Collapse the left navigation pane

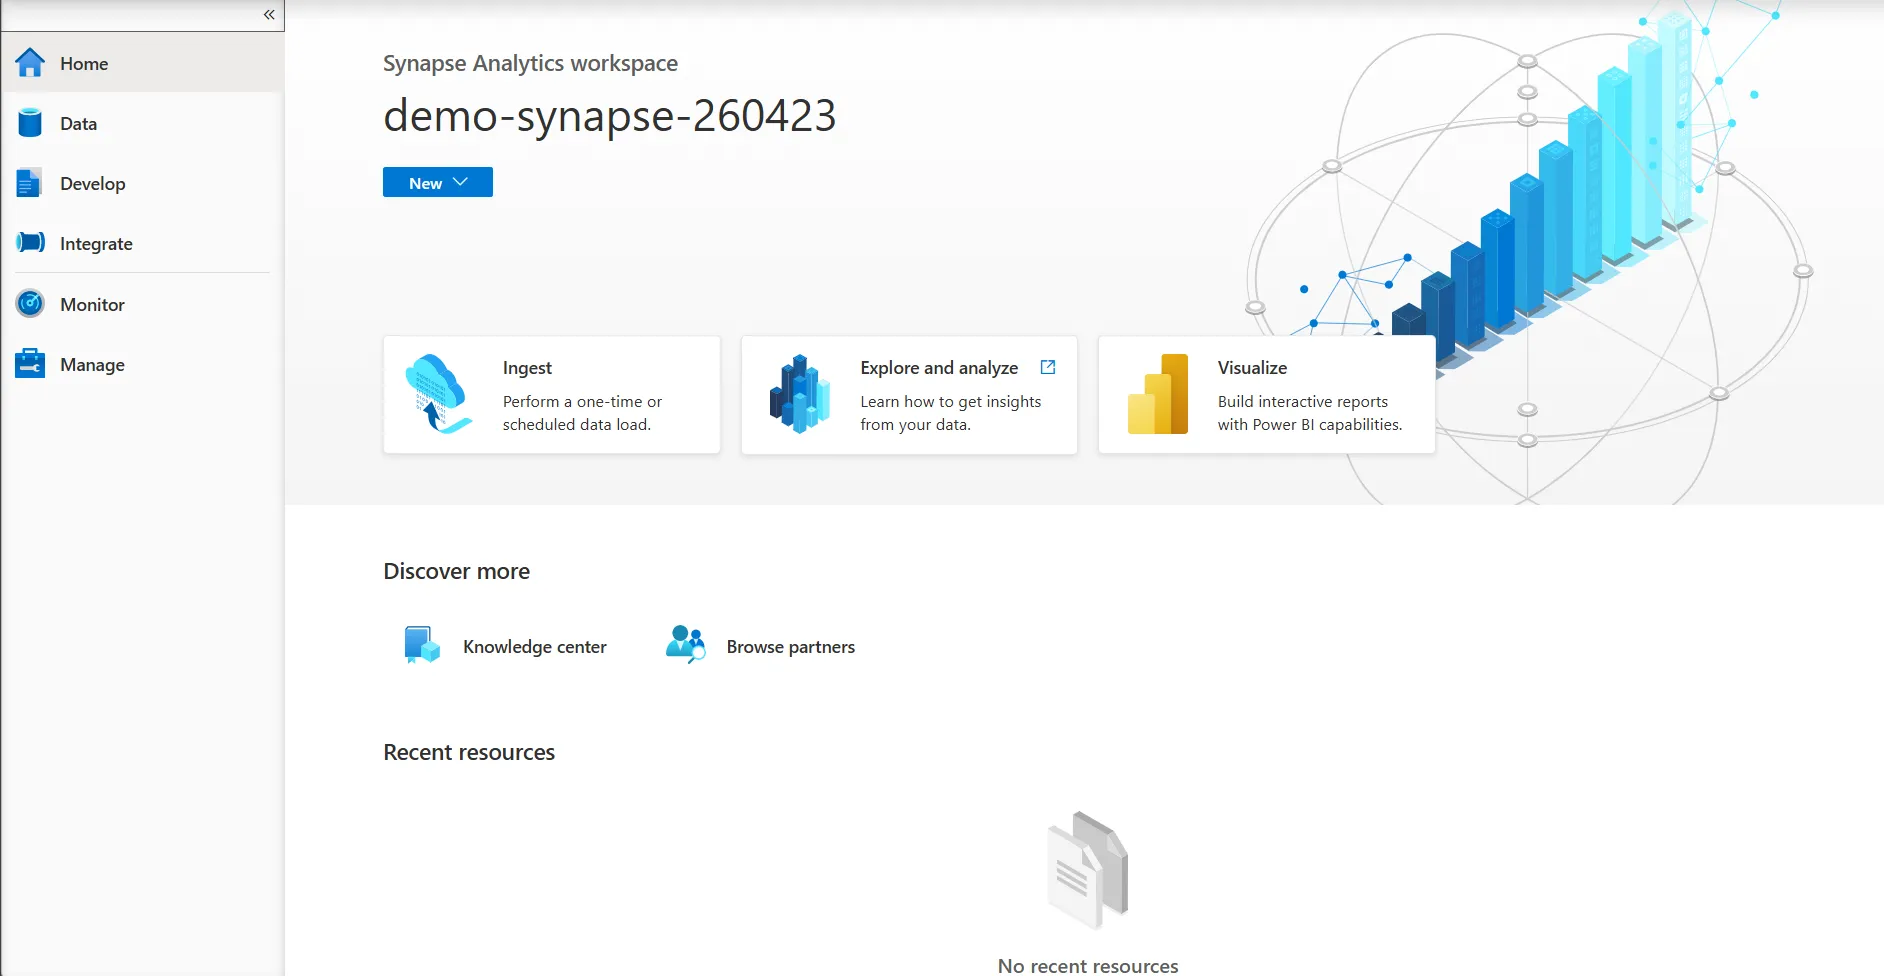click(x=269, y=14)
